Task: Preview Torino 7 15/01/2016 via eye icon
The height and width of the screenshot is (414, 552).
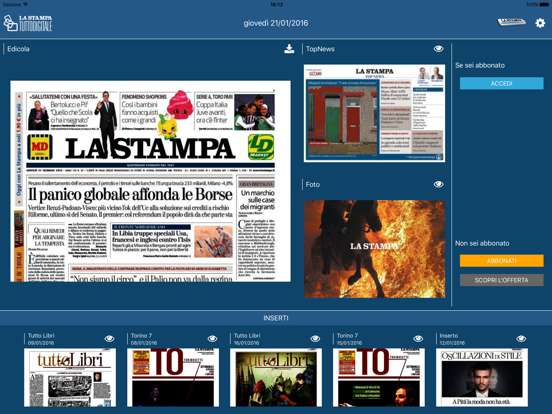Action: click(418, 339)
